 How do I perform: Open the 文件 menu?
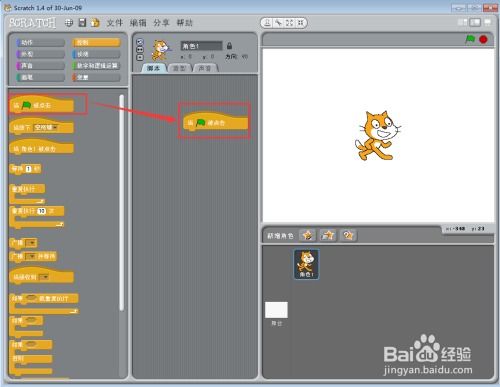point(115,23)
